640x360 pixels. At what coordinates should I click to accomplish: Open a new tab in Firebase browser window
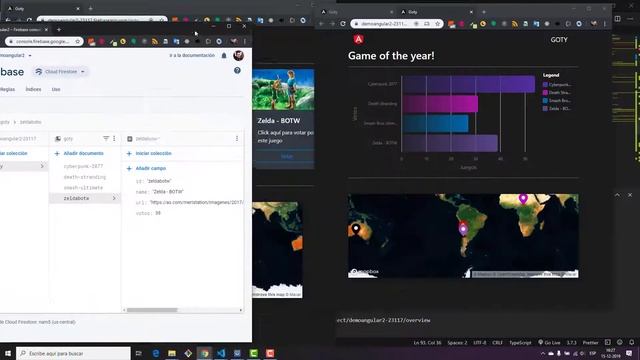59,29
